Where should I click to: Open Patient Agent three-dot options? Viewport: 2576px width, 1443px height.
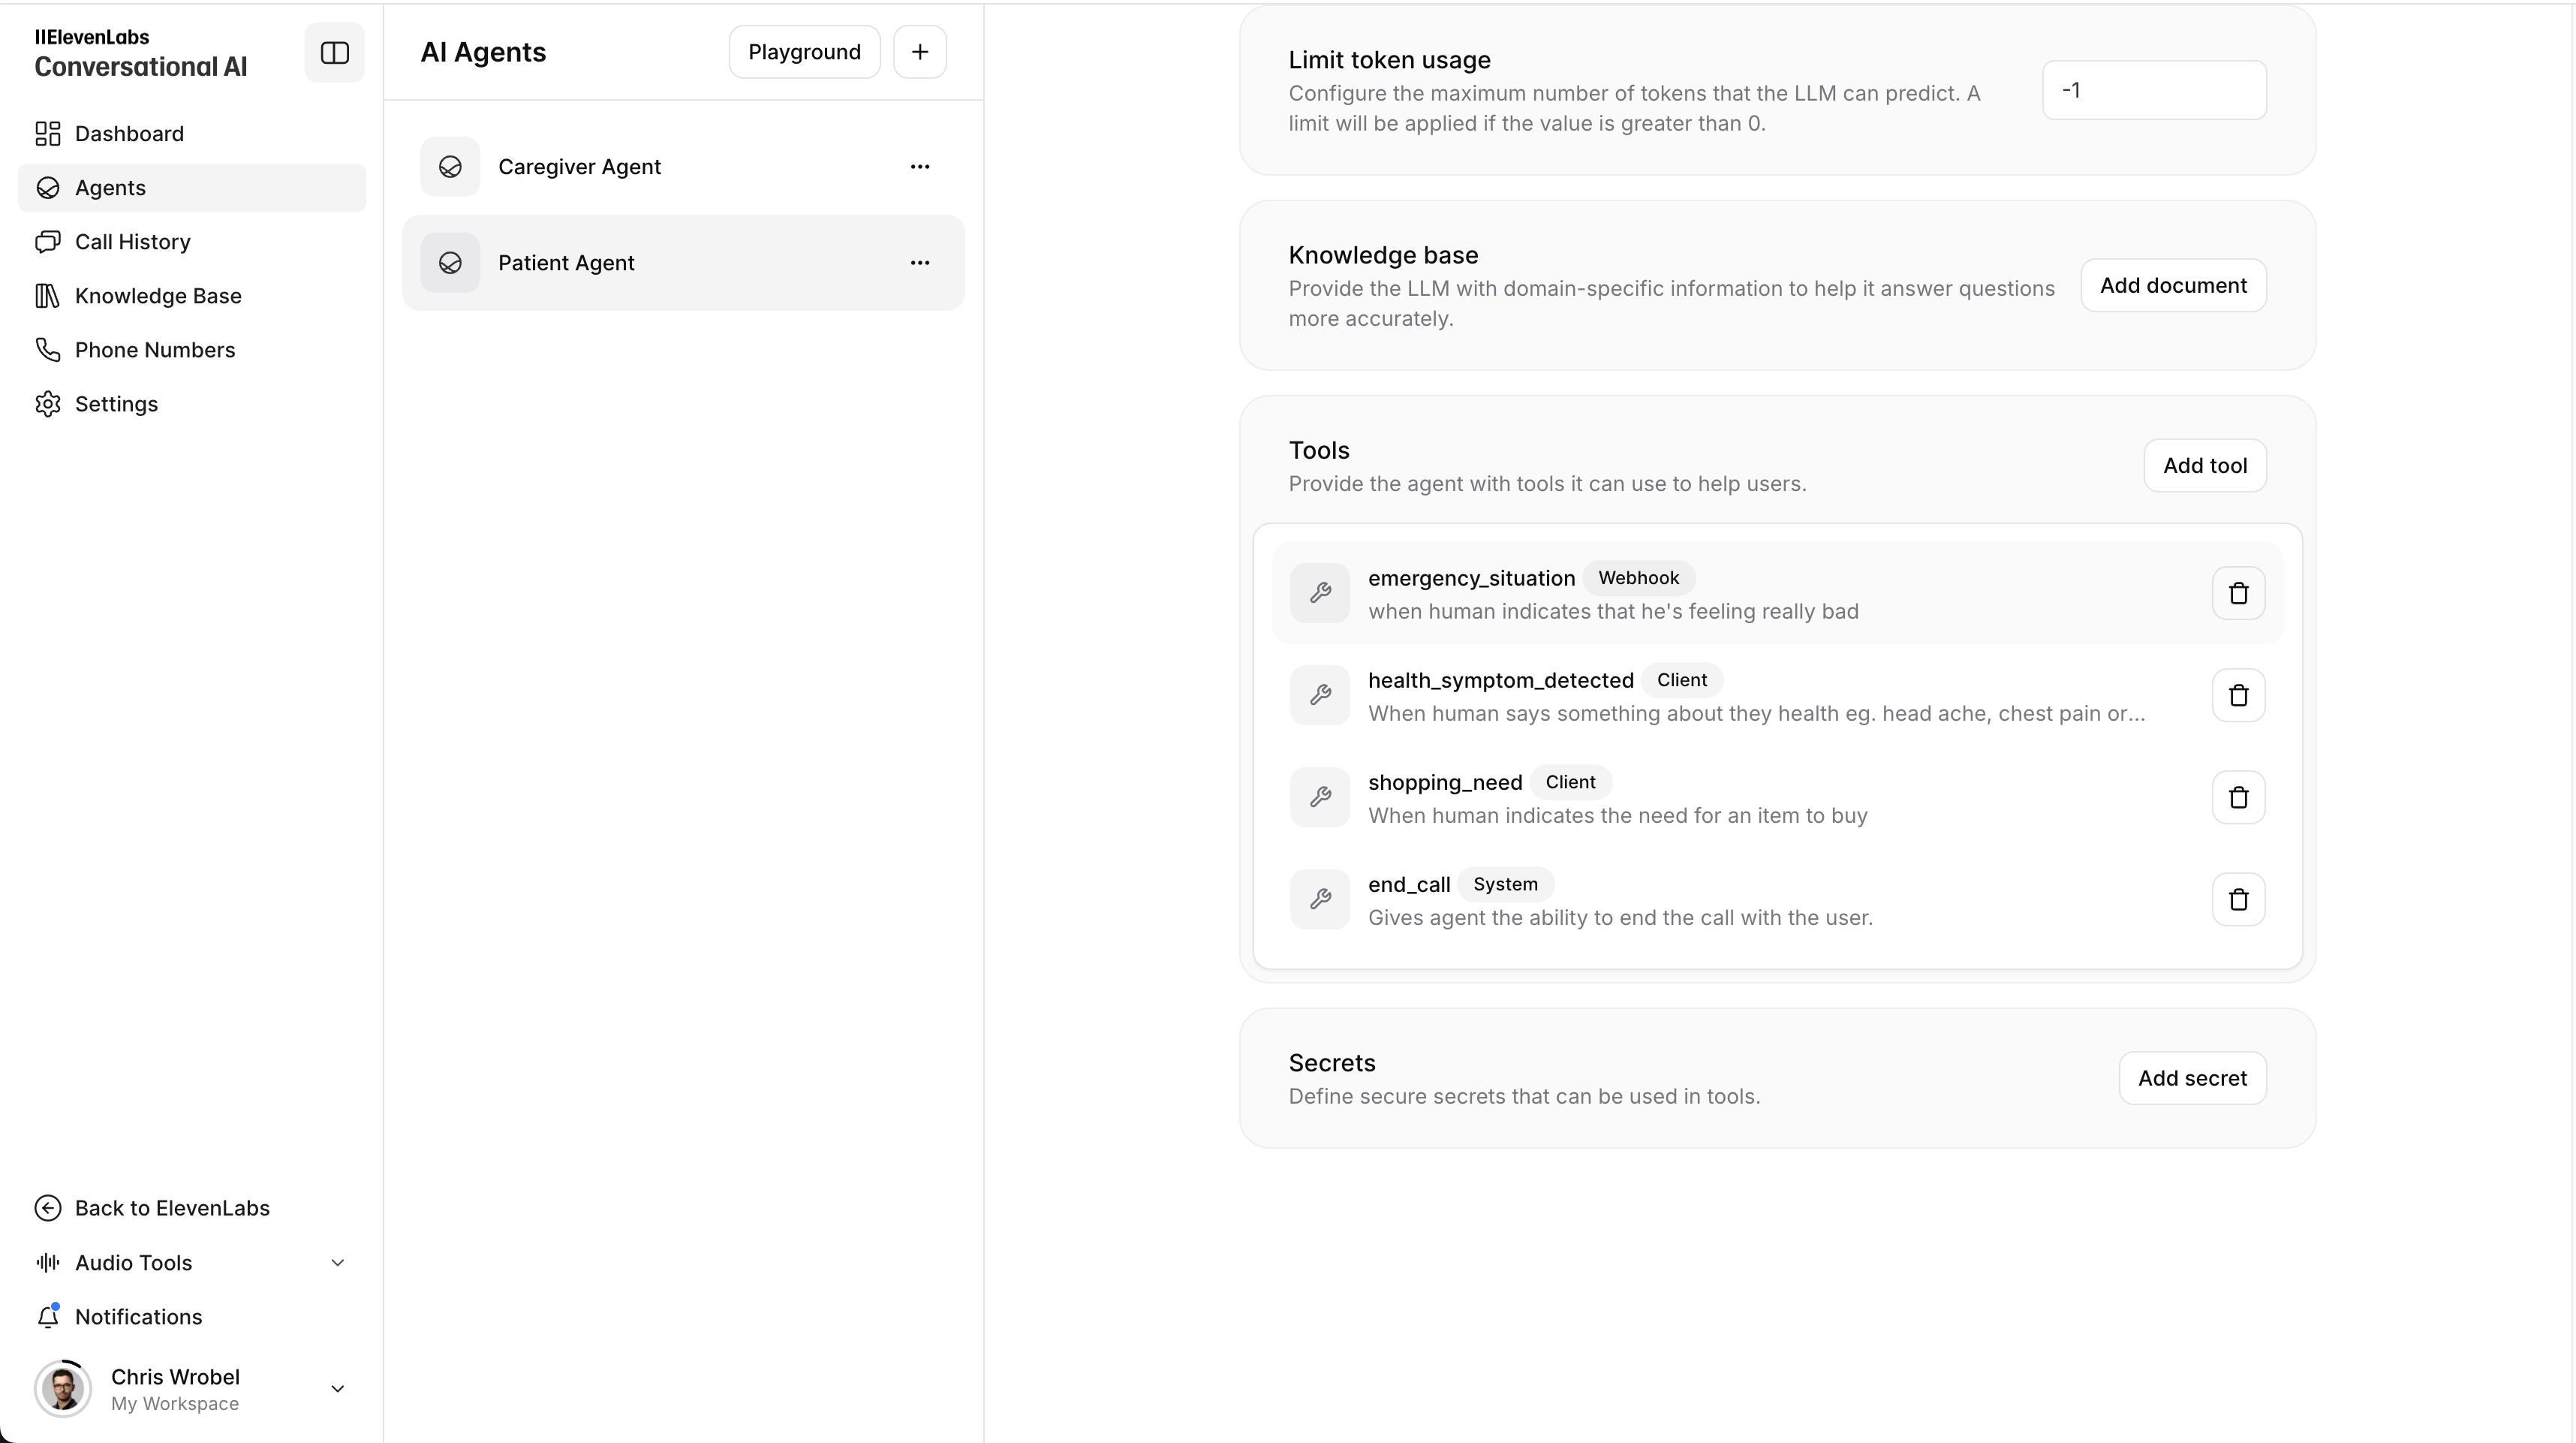click(919, 263)
